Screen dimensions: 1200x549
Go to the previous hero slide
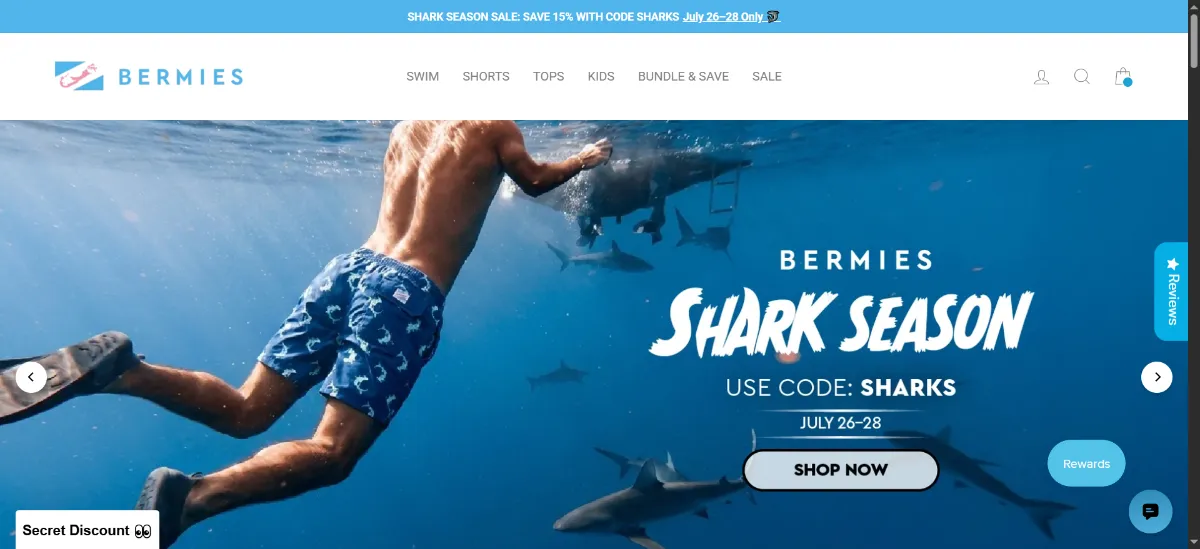point(31,377)
